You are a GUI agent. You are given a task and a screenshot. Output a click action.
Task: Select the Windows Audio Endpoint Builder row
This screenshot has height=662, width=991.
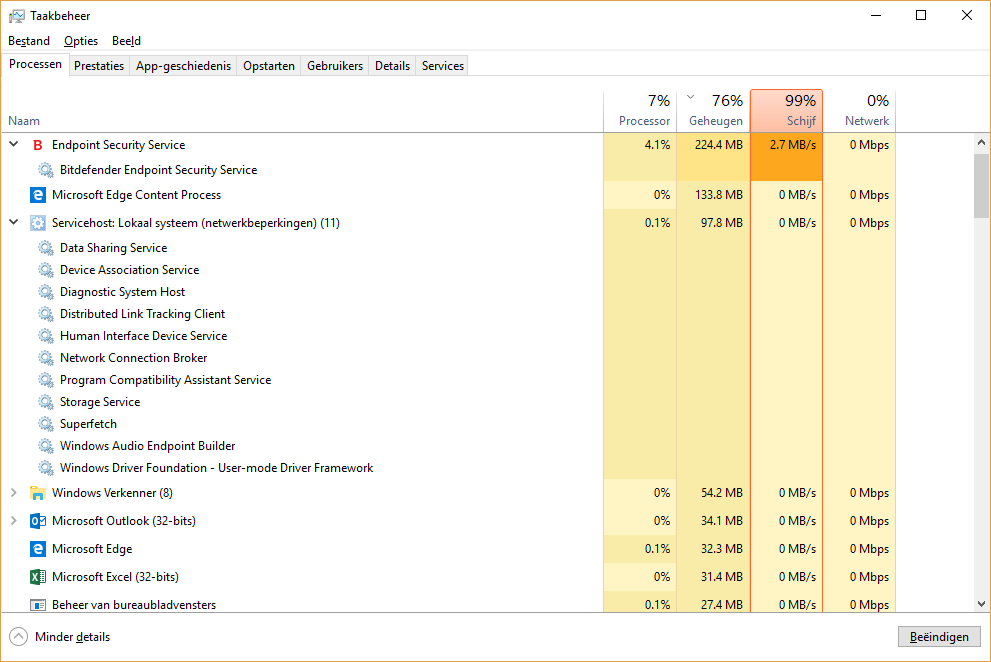pyautogui.click(x=449, y=446)
